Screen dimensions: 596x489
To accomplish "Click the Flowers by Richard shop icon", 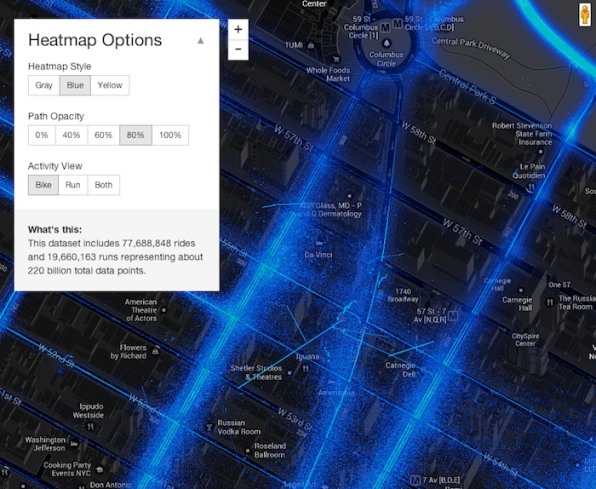I will pyautogui.click(x=155, y=351).
